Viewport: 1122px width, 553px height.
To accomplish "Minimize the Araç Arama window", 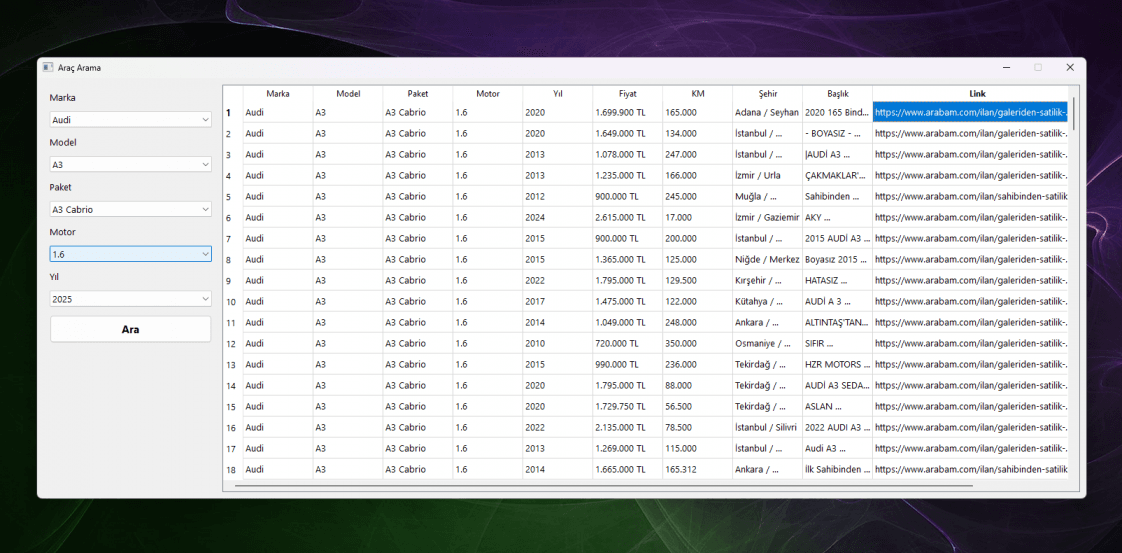I will click(1006, 67).
